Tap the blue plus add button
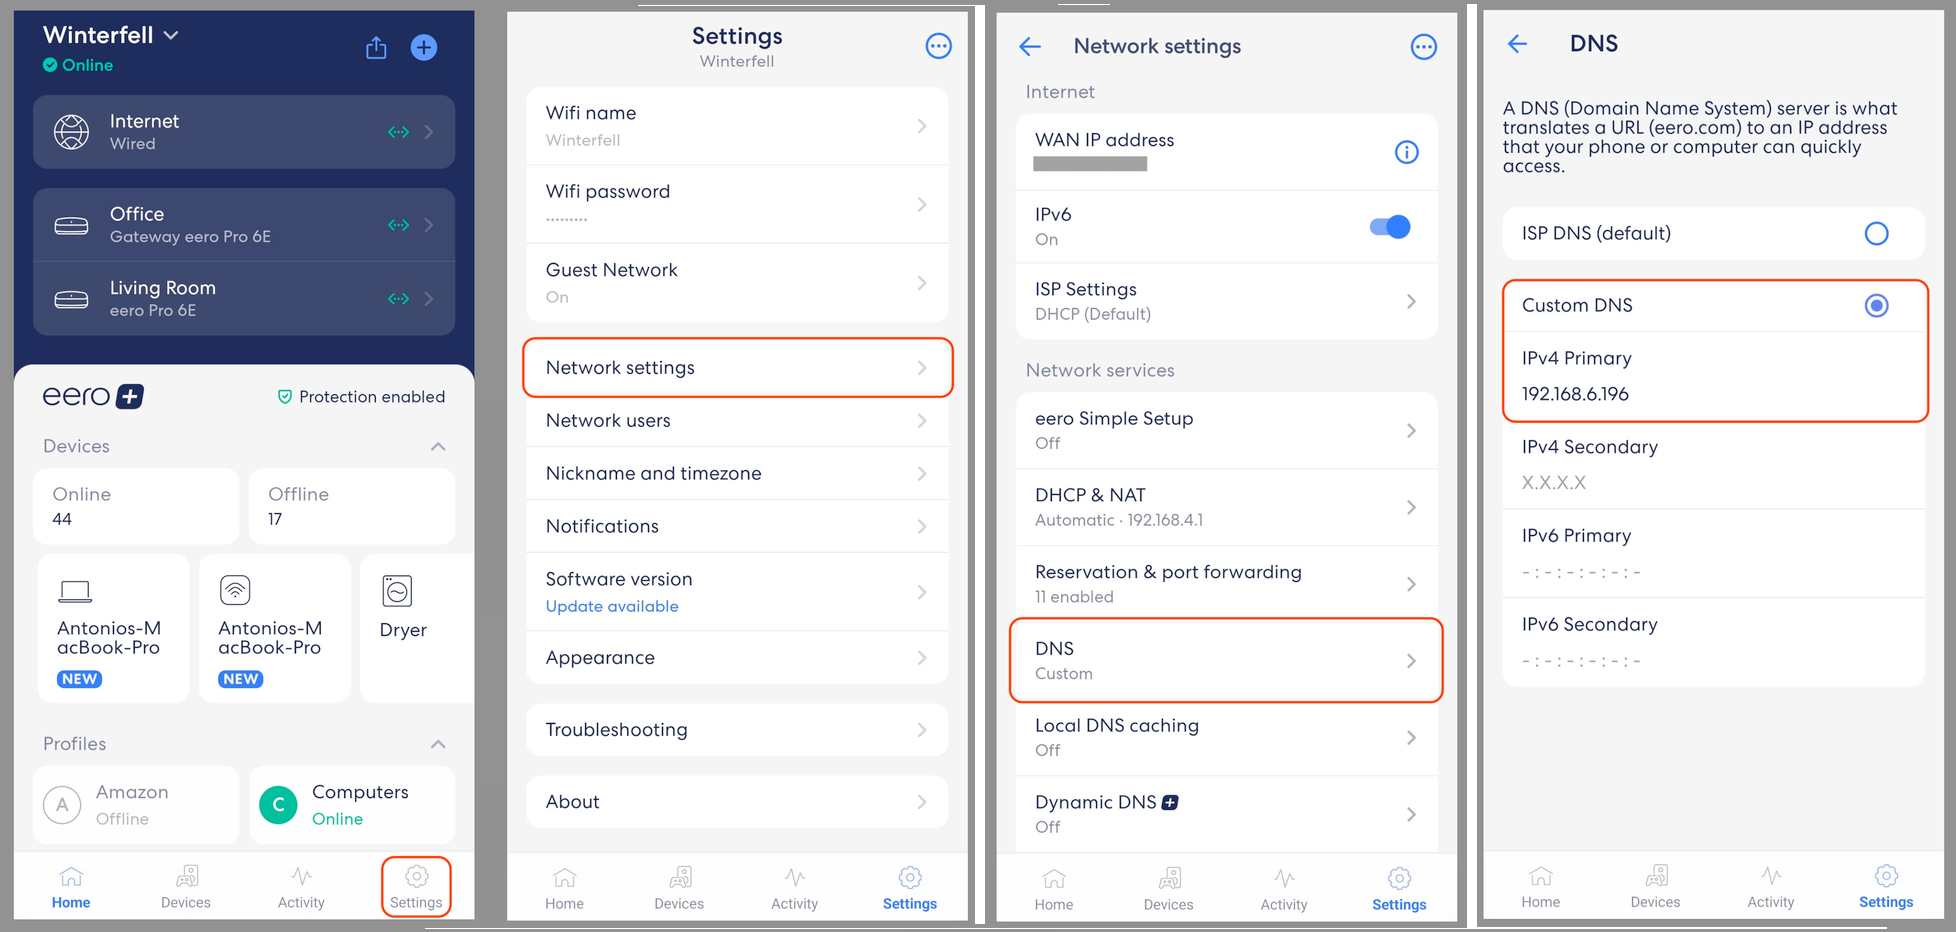 424,47
